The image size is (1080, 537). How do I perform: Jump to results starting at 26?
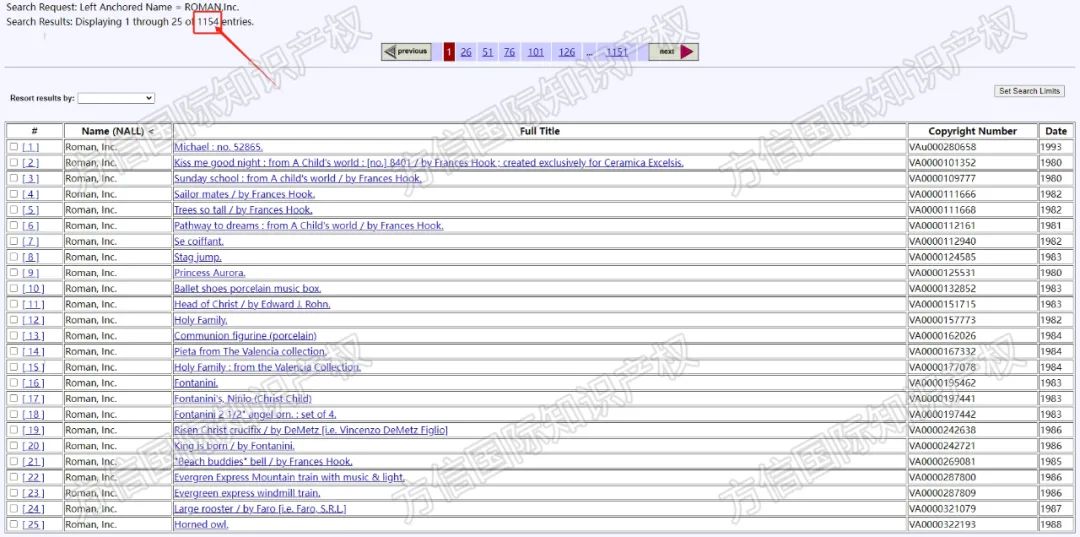pos(466,52)
